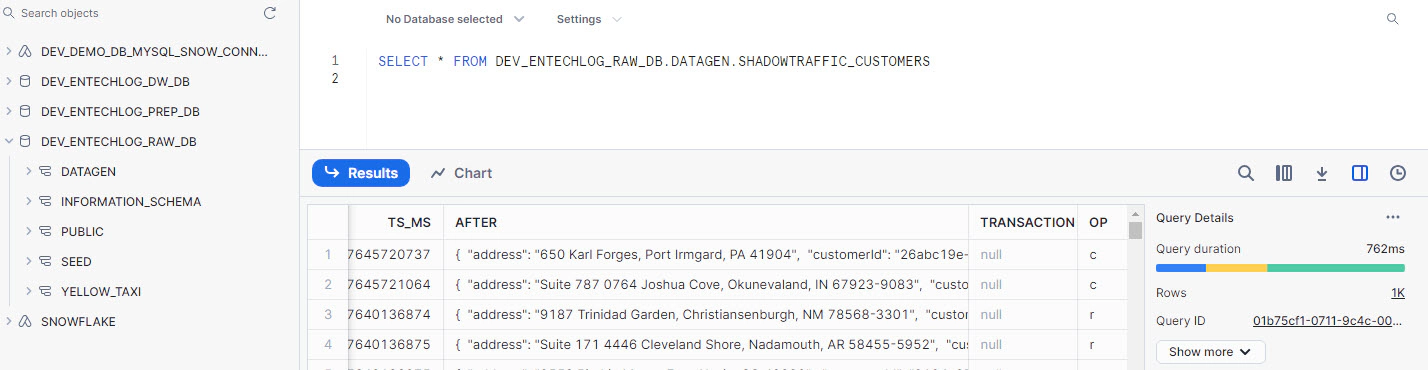This screenshot has width=1428, height=370.
Task: Expand the YELLOW_TAXI schema
Action: click(x=29, y=291)
